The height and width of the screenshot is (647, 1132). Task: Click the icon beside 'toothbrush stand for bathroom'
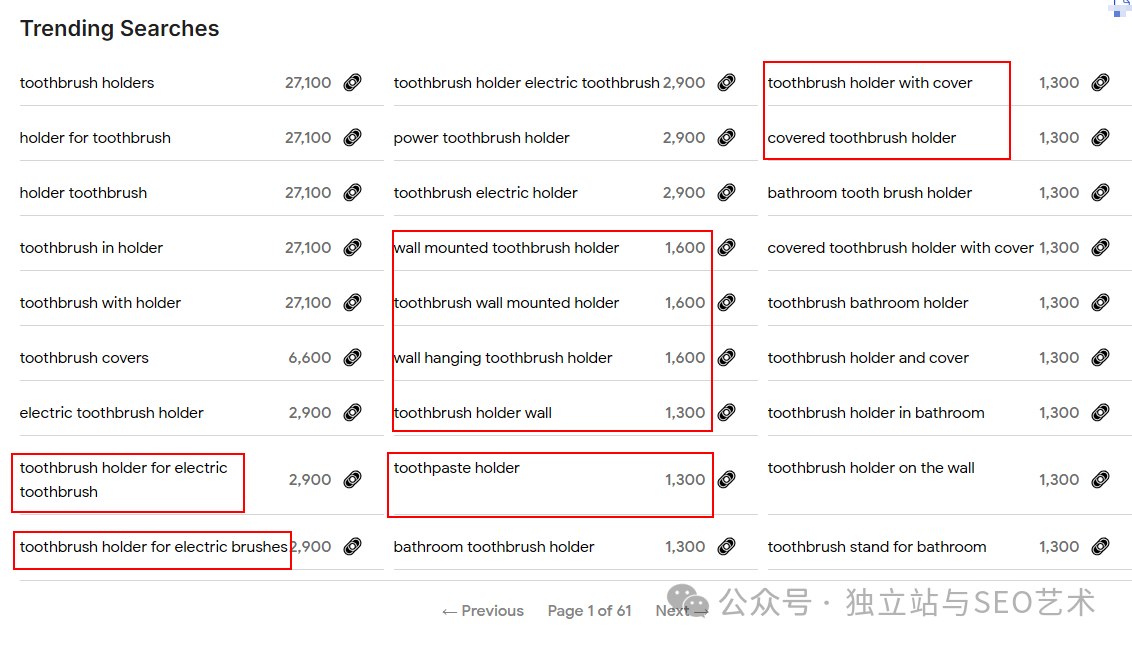pos(1100,547)
